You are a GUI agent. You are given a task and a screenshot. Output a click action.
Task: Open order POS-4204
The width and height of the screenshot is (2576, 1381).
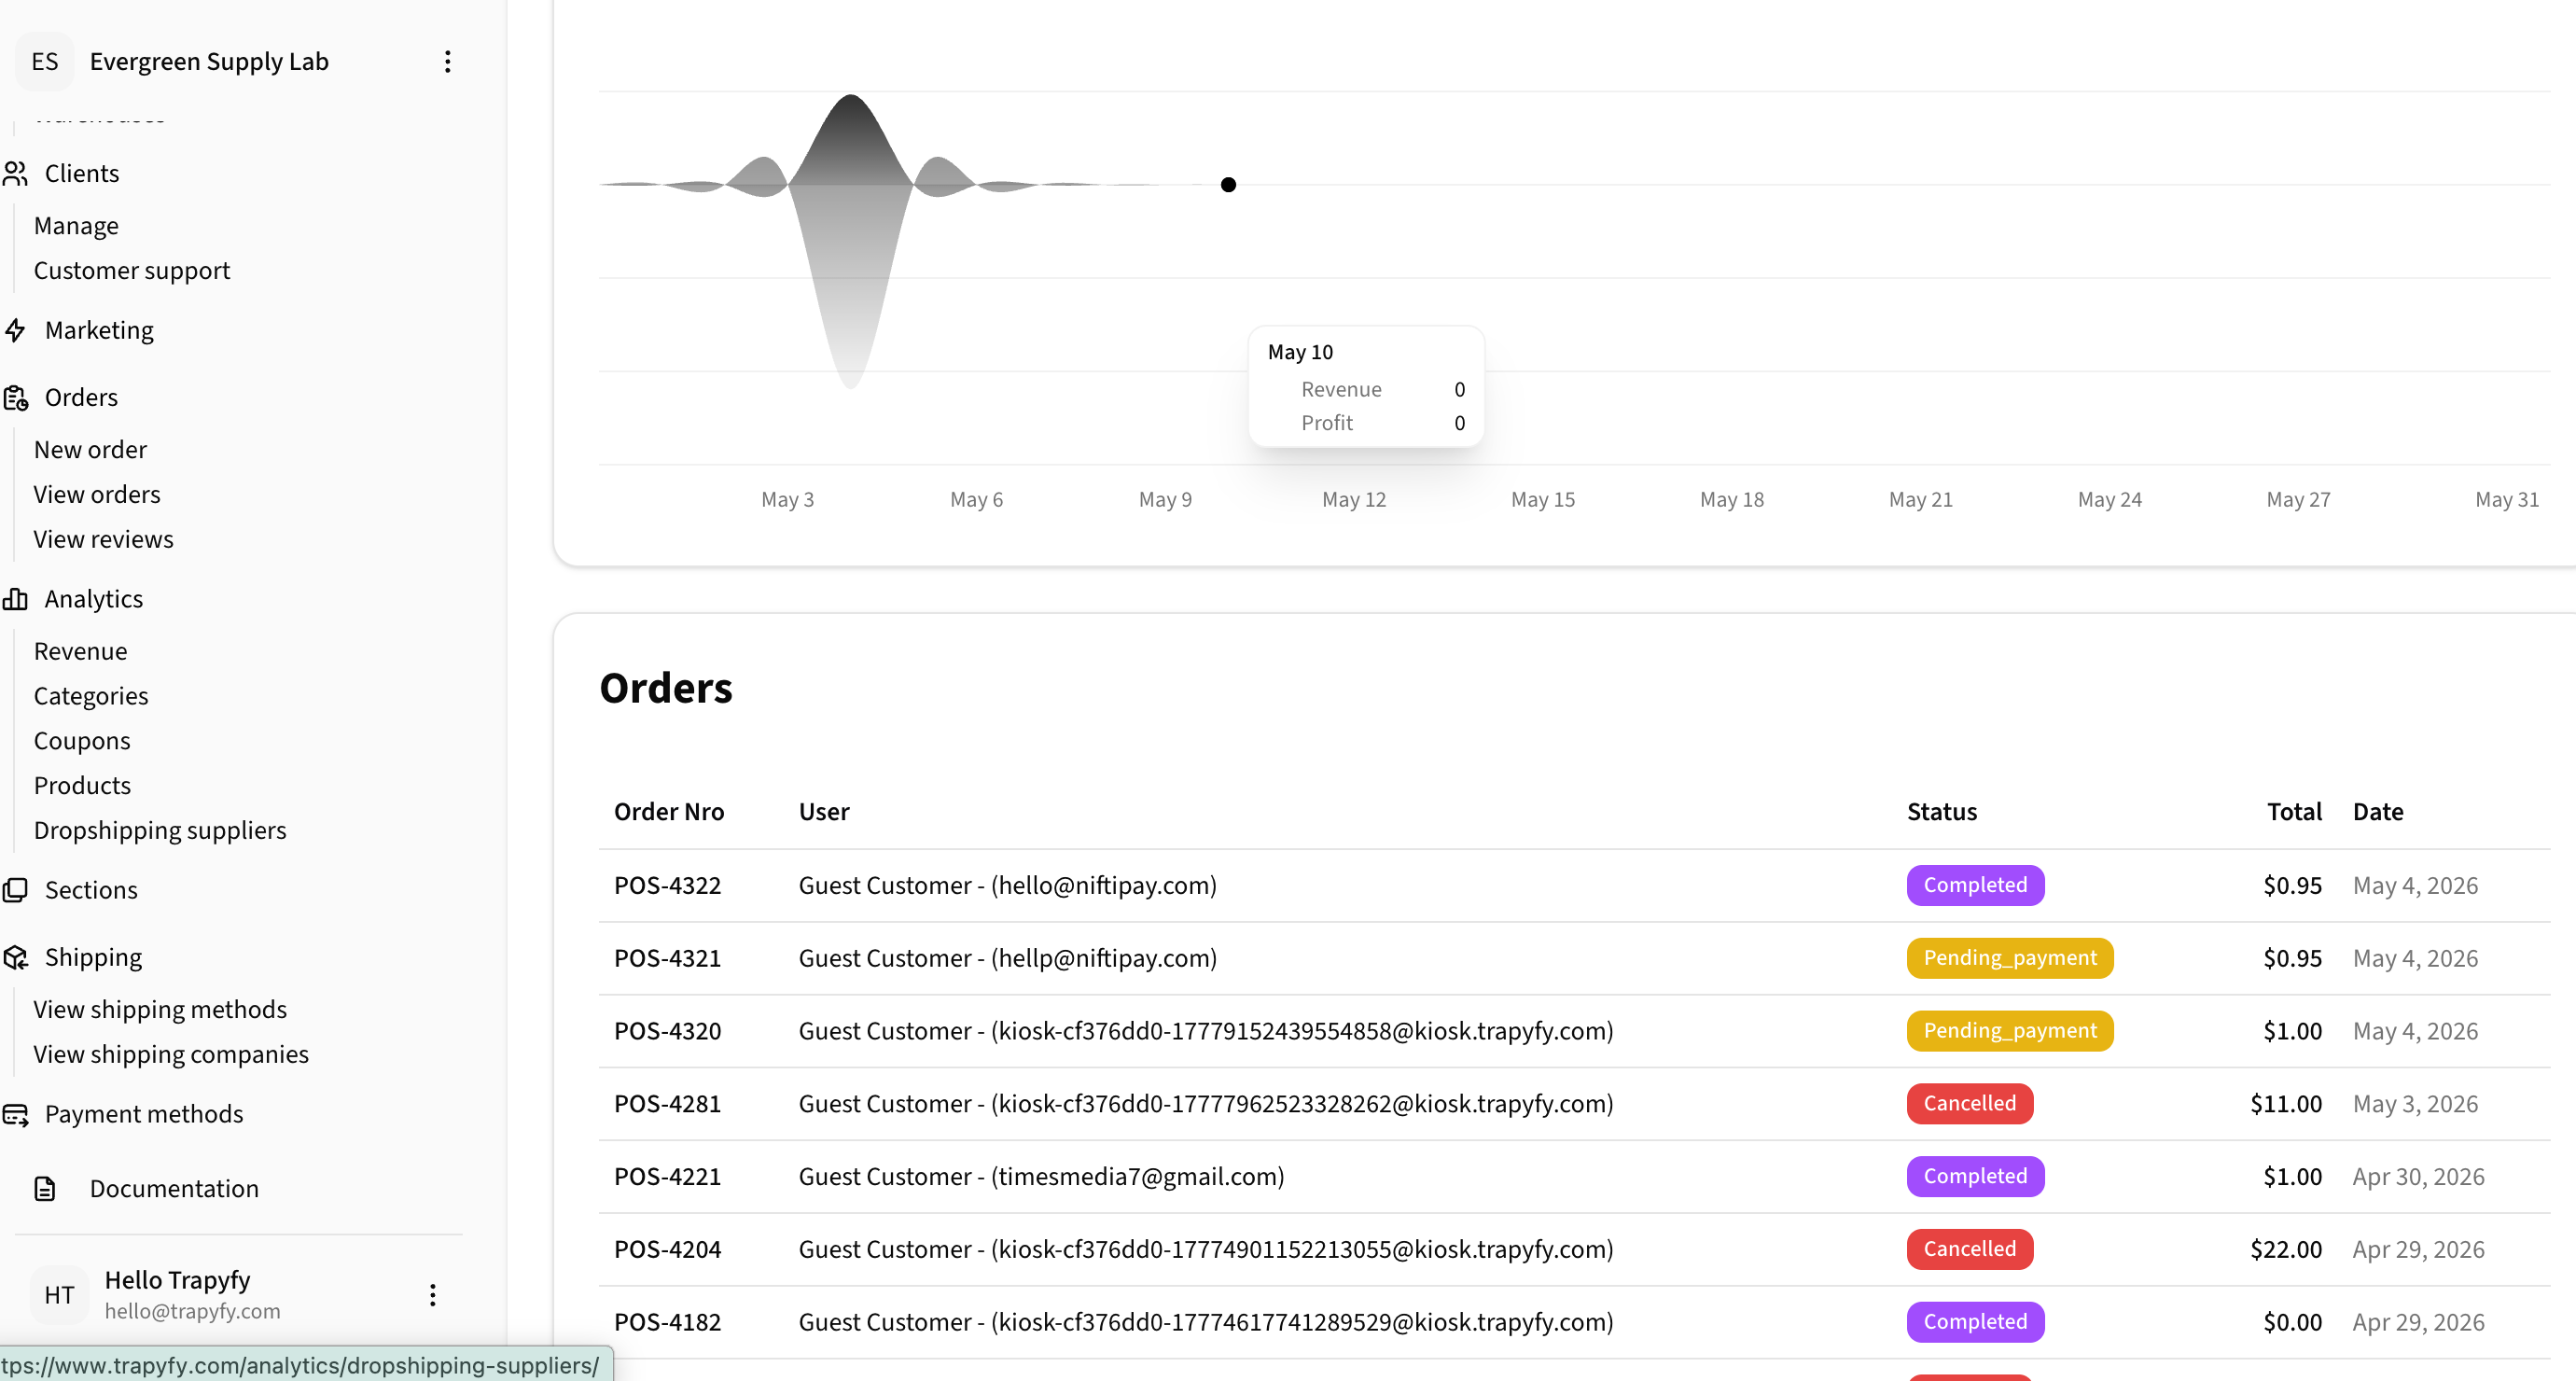pyautogui.click(x=667, y=1250)
